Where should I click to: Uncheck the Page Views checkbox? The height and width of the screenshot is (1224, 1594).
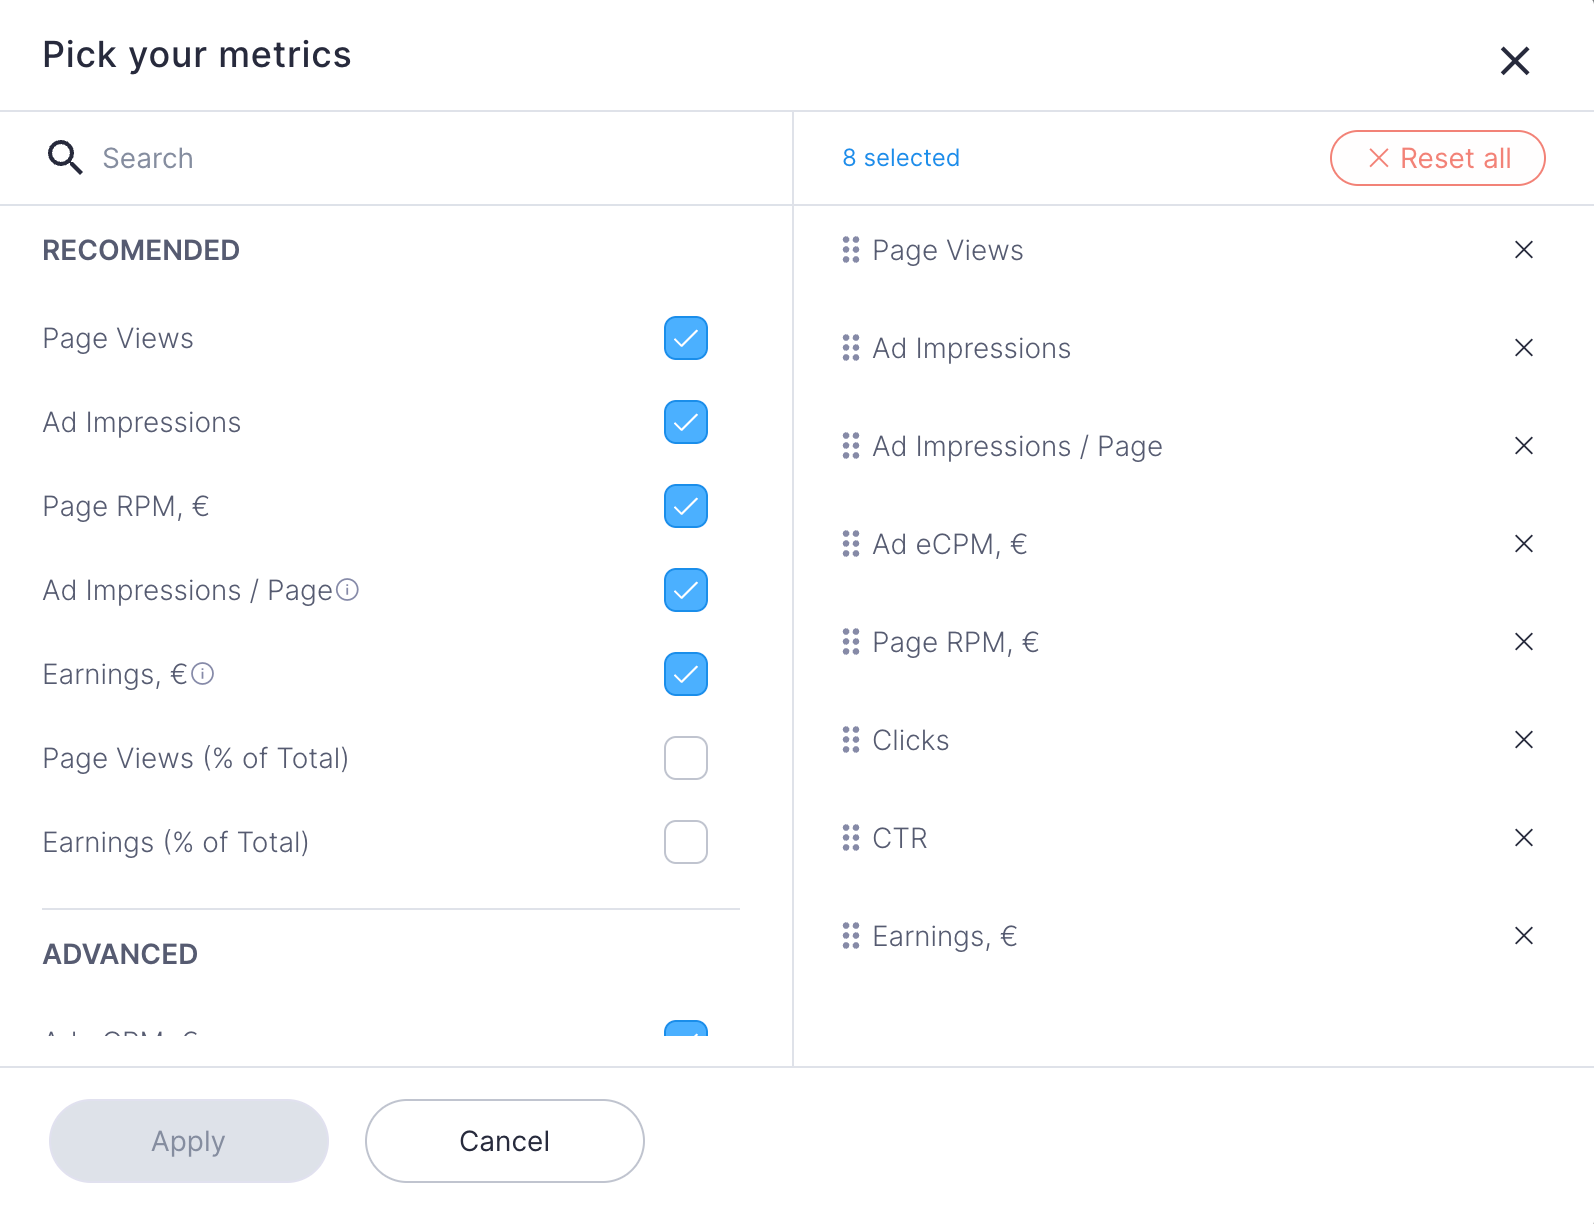point(686,338)
